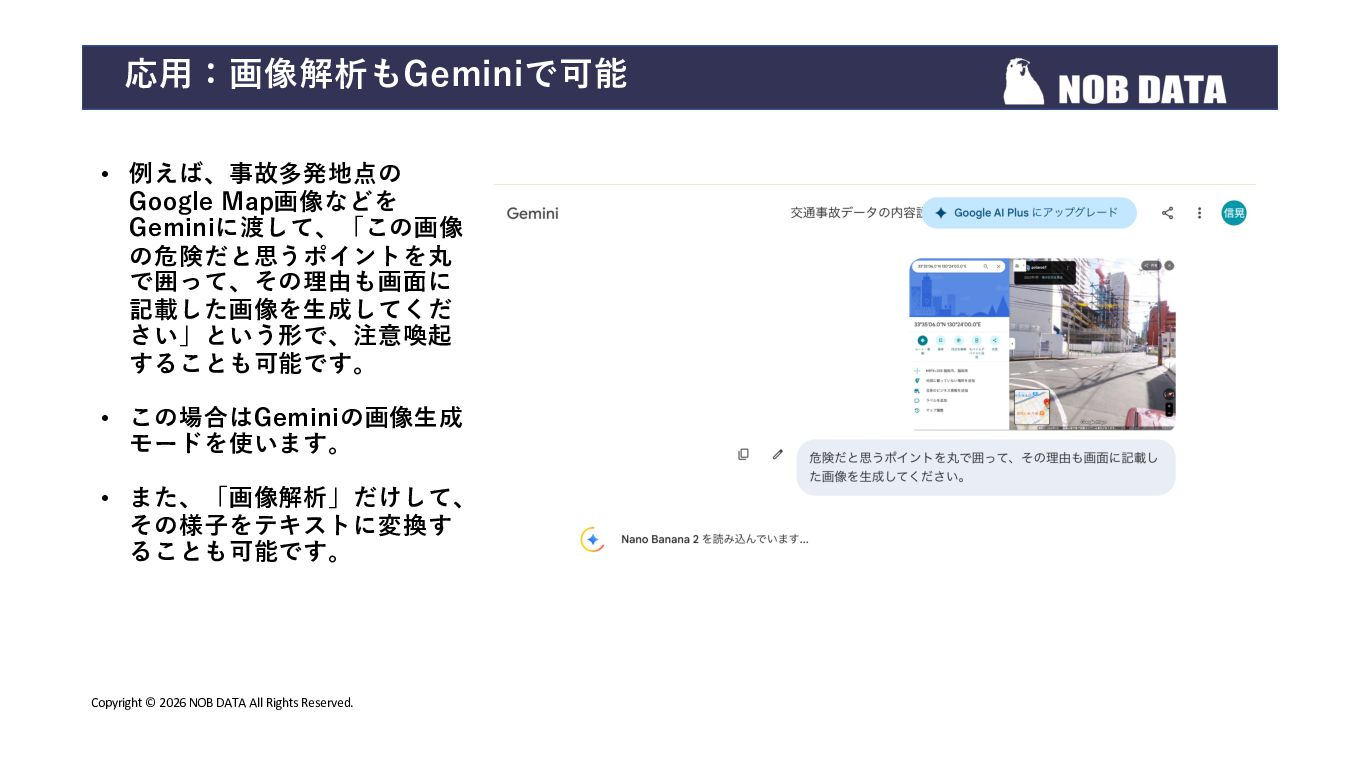Click the bullet starting with また、「画像解析」
The width and height of the screenshot is (1361, 765).
tap(297, 524)
